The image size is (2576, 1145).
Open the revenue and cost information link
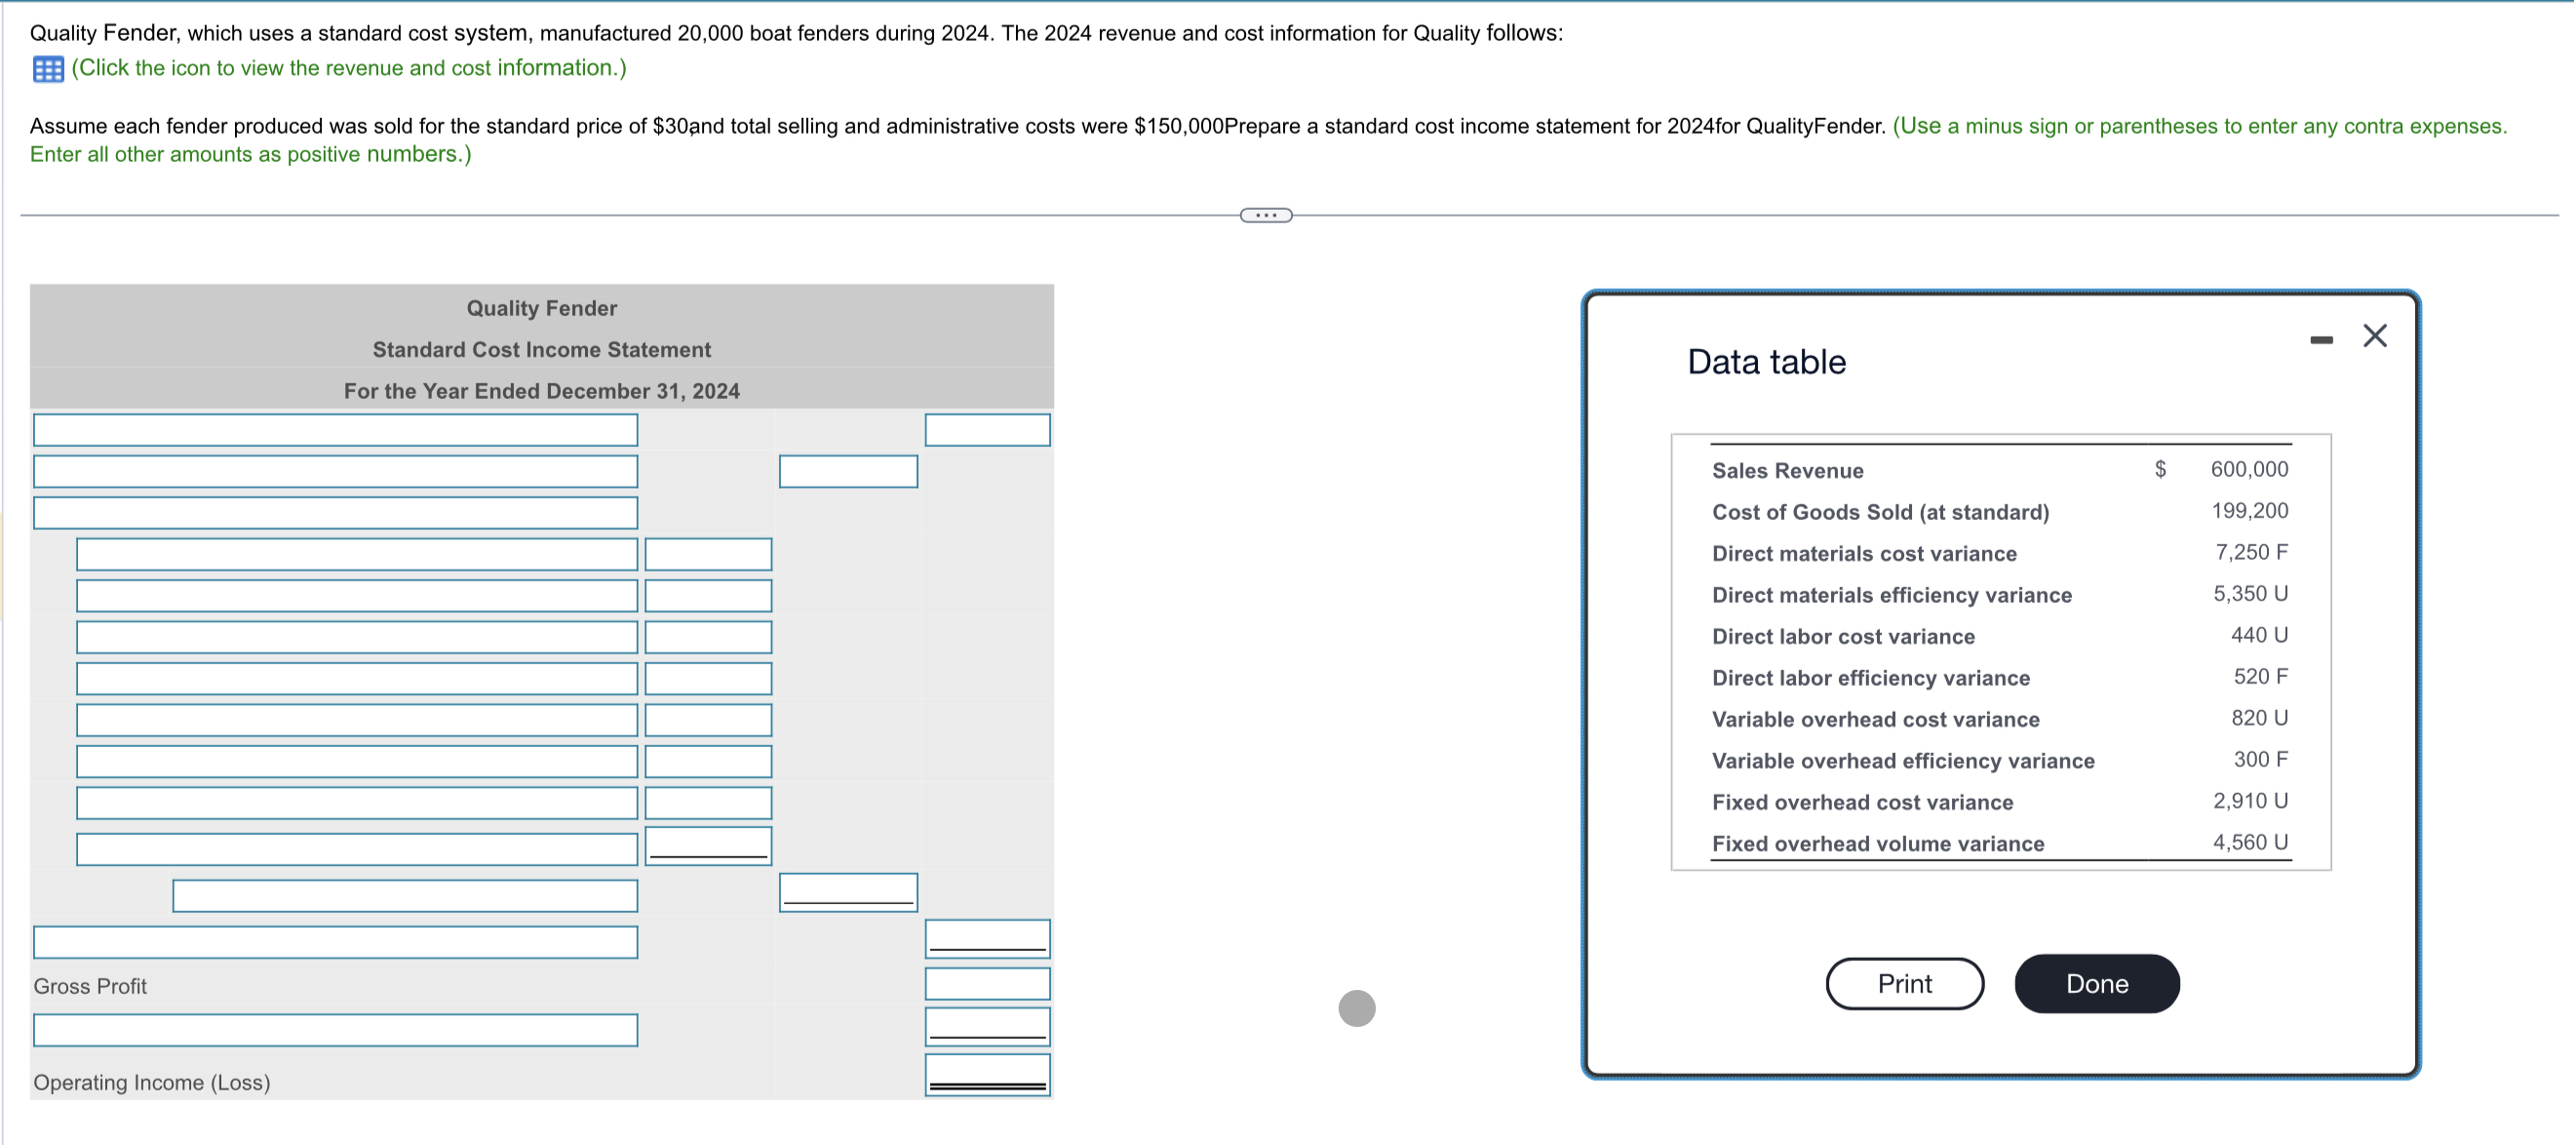coord(348,68)
